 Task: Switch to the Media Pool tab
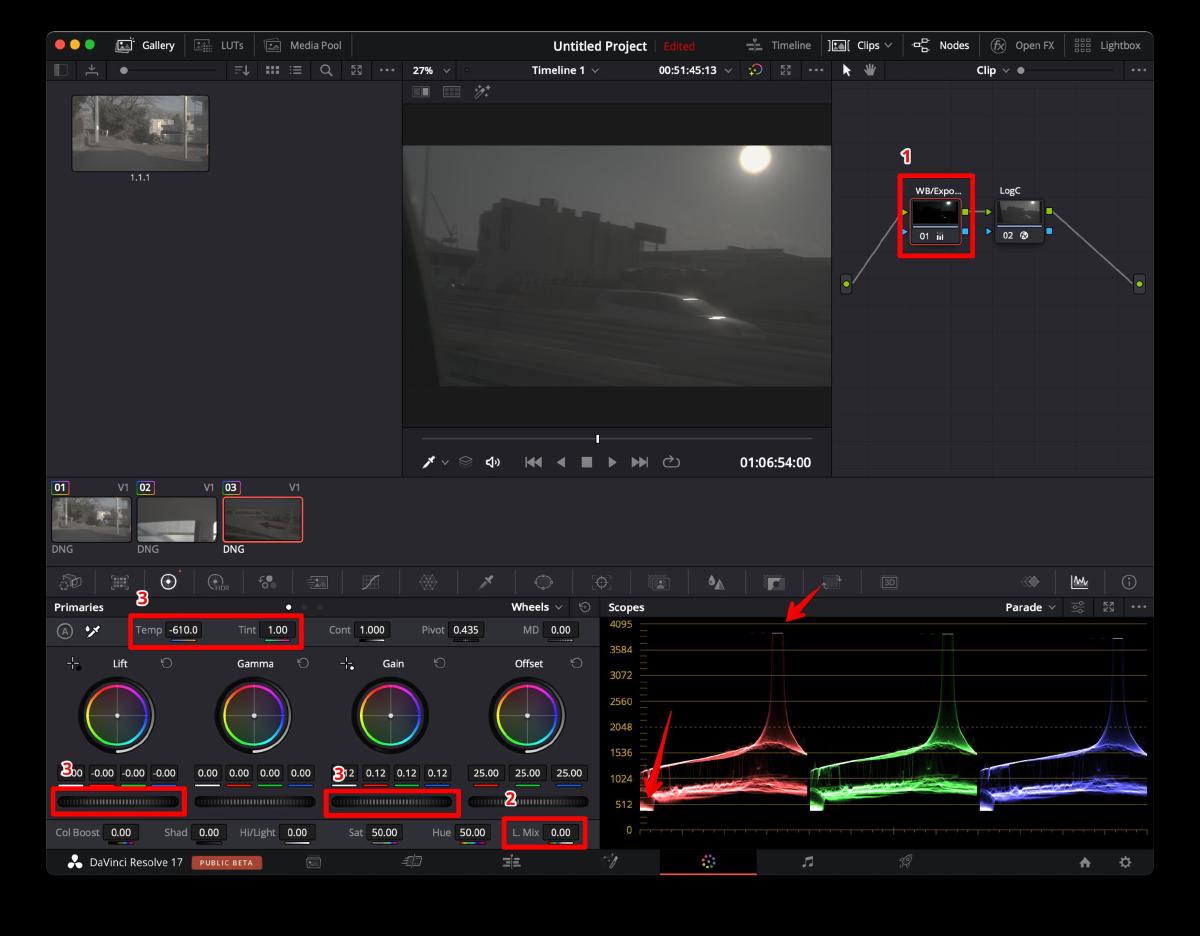pyautogui.click(x=303, y=45)
